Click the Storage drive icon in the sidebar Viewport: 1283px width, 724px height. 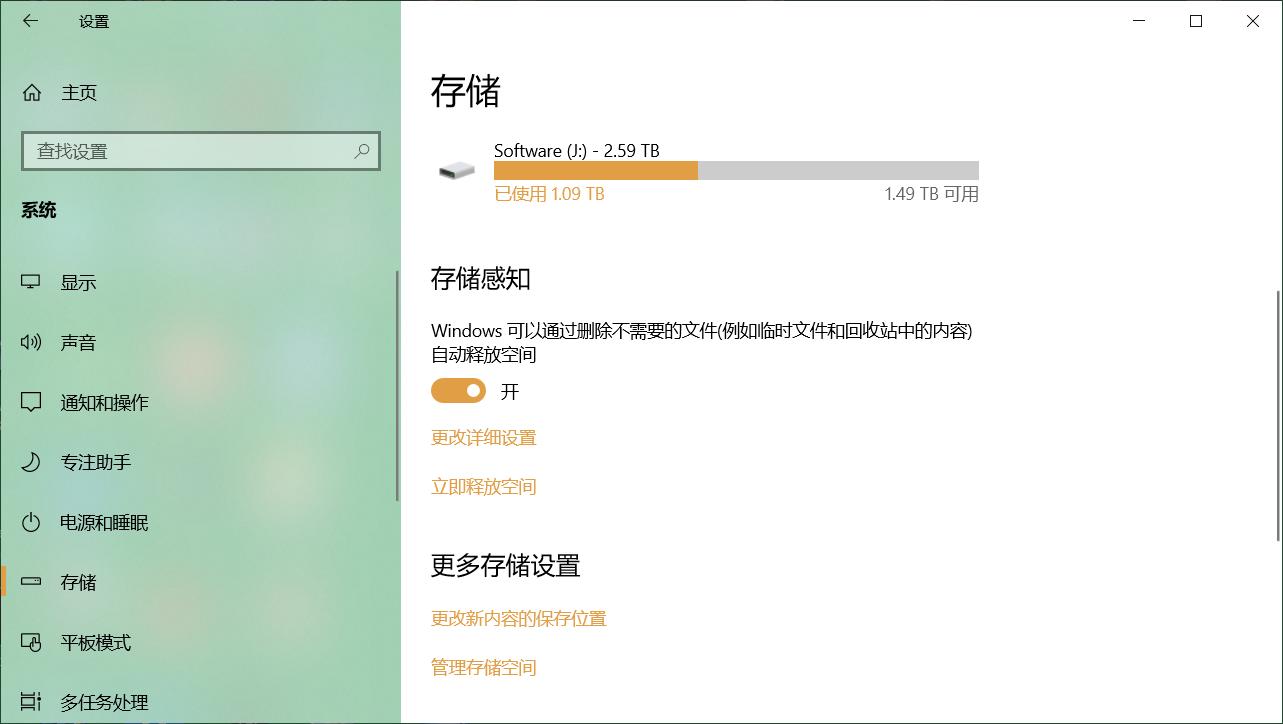pyautogui.click(x=31, y=582)
